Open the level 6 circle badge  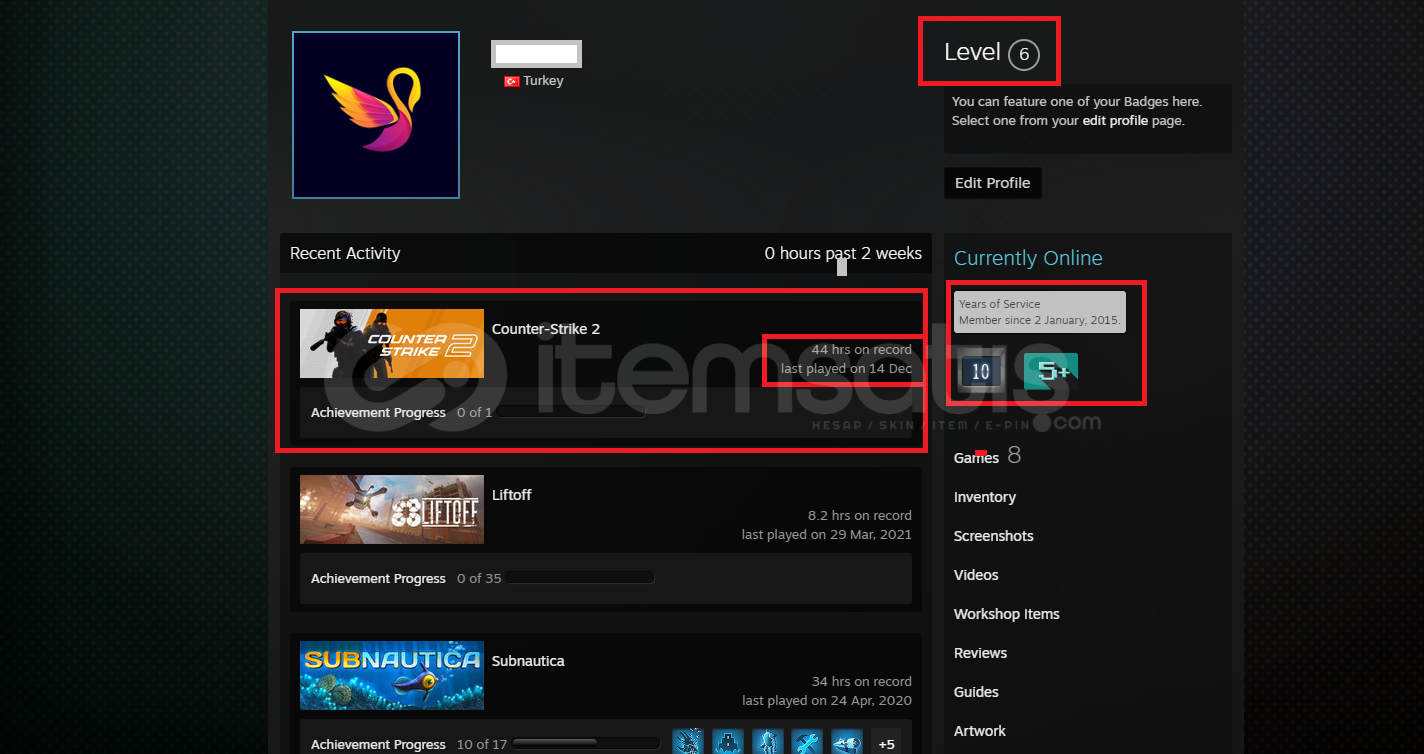pyautogui.click(x=1024, y=55)
